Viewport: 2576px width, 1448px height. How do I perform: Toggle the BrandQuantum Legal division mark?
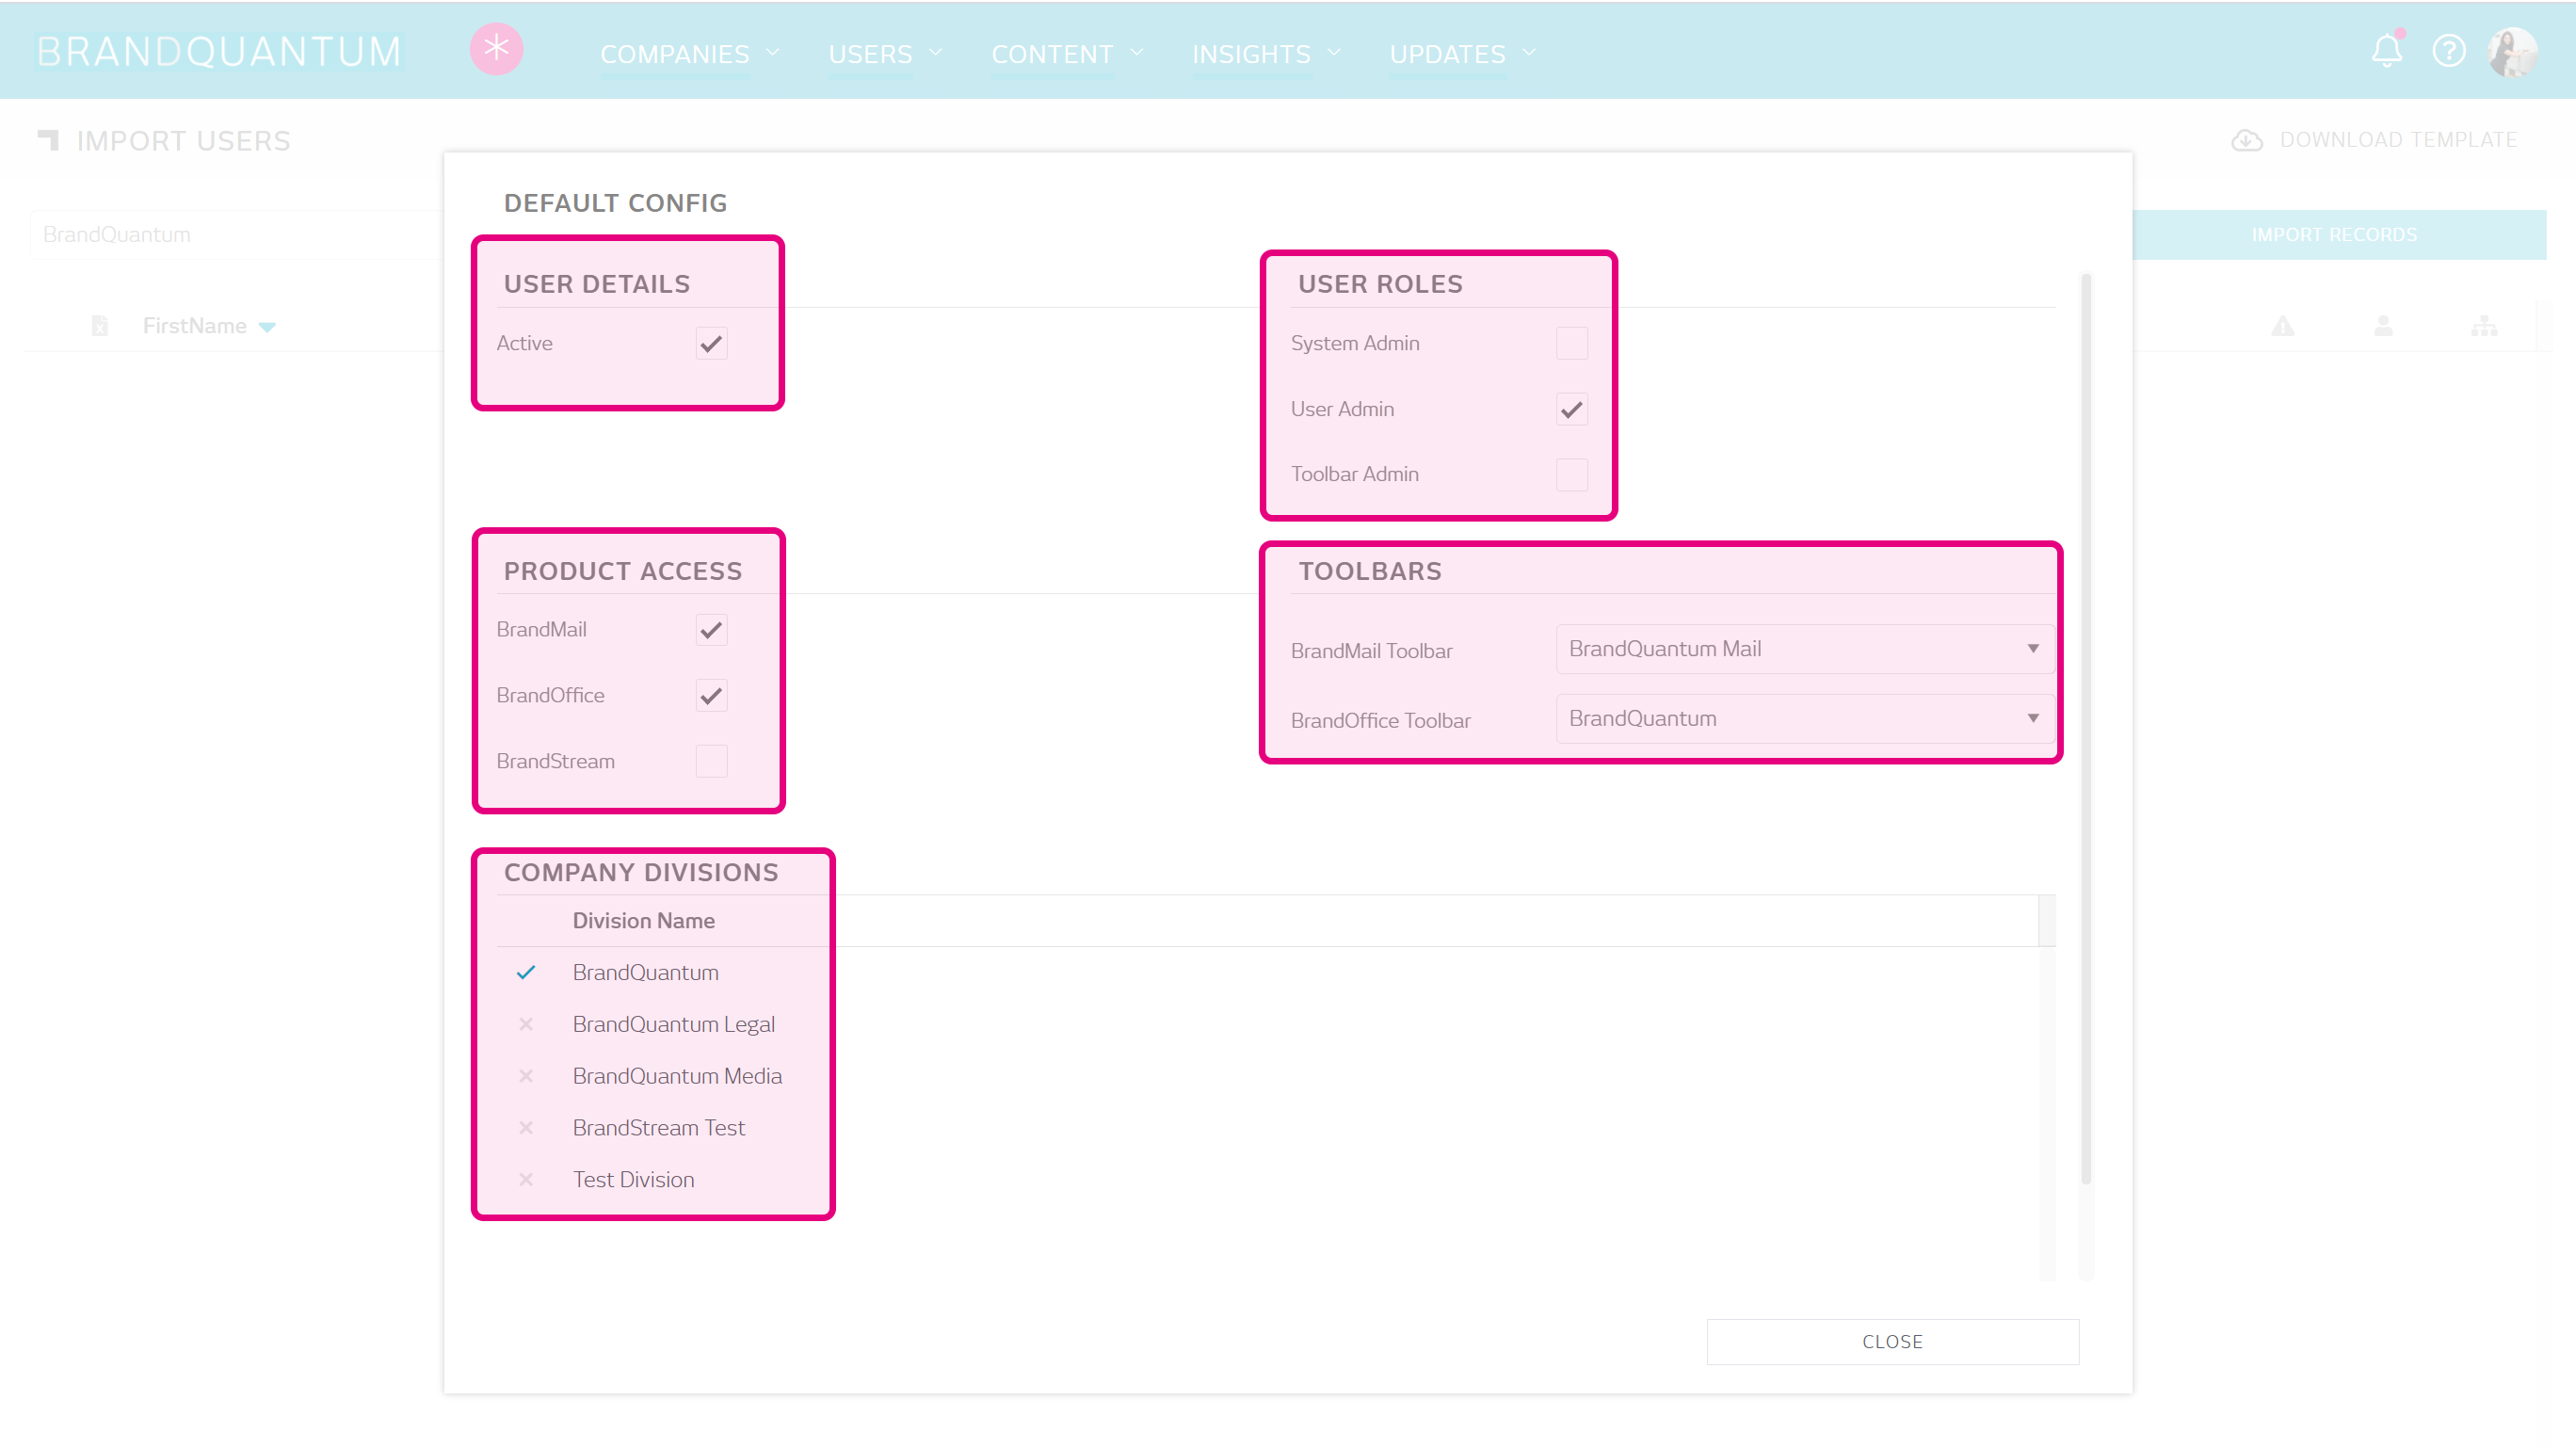coord(526,1024)
